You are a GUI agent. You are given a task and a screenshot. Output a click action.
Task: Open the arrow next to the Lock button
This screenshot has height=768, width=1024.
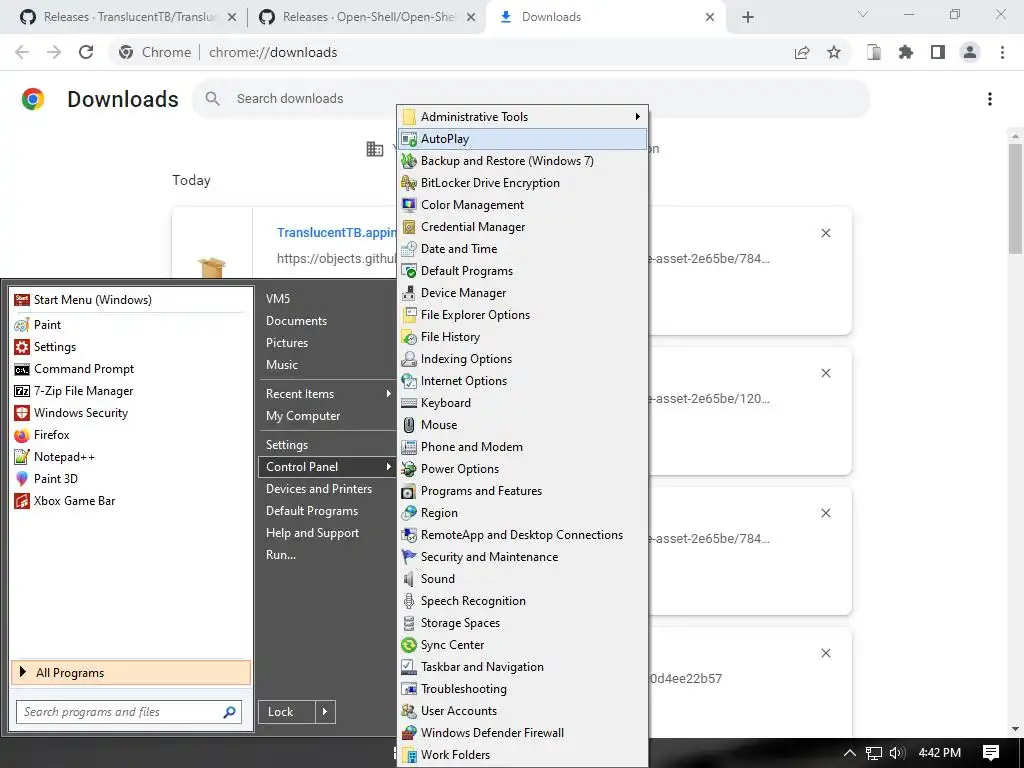(325, 712)
